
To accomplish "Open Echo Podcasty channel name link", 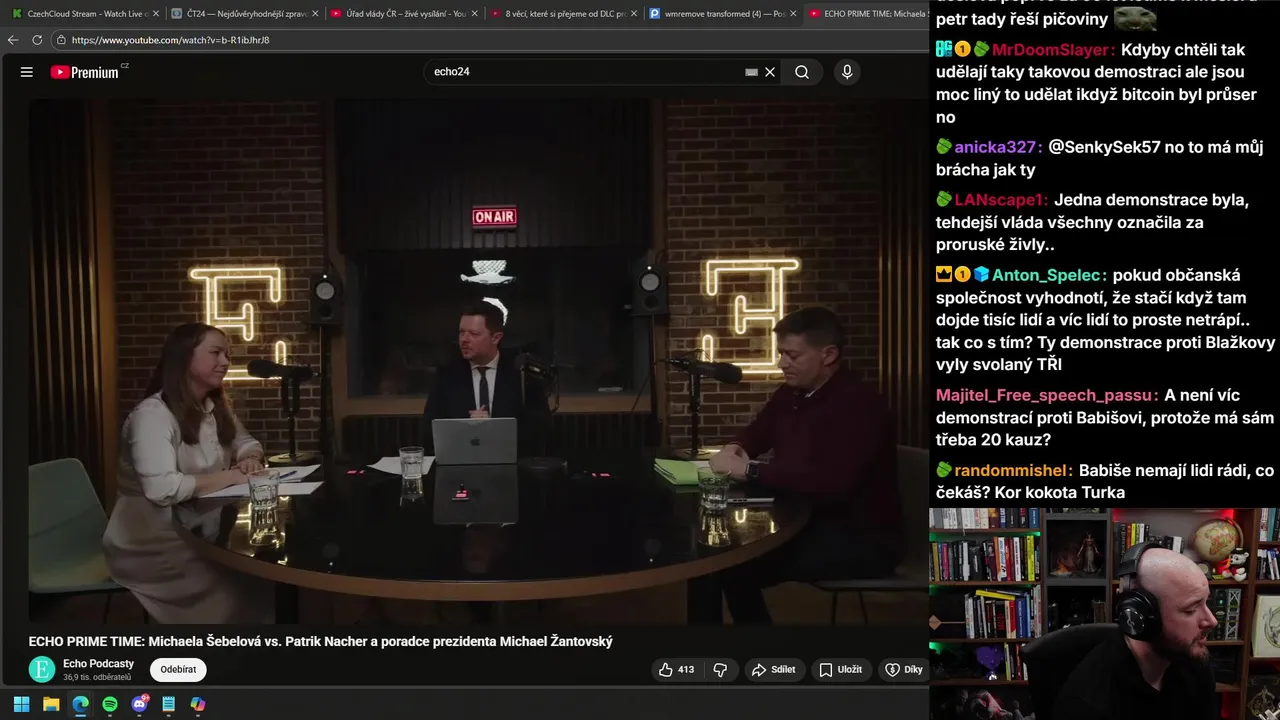I will 98,663.
